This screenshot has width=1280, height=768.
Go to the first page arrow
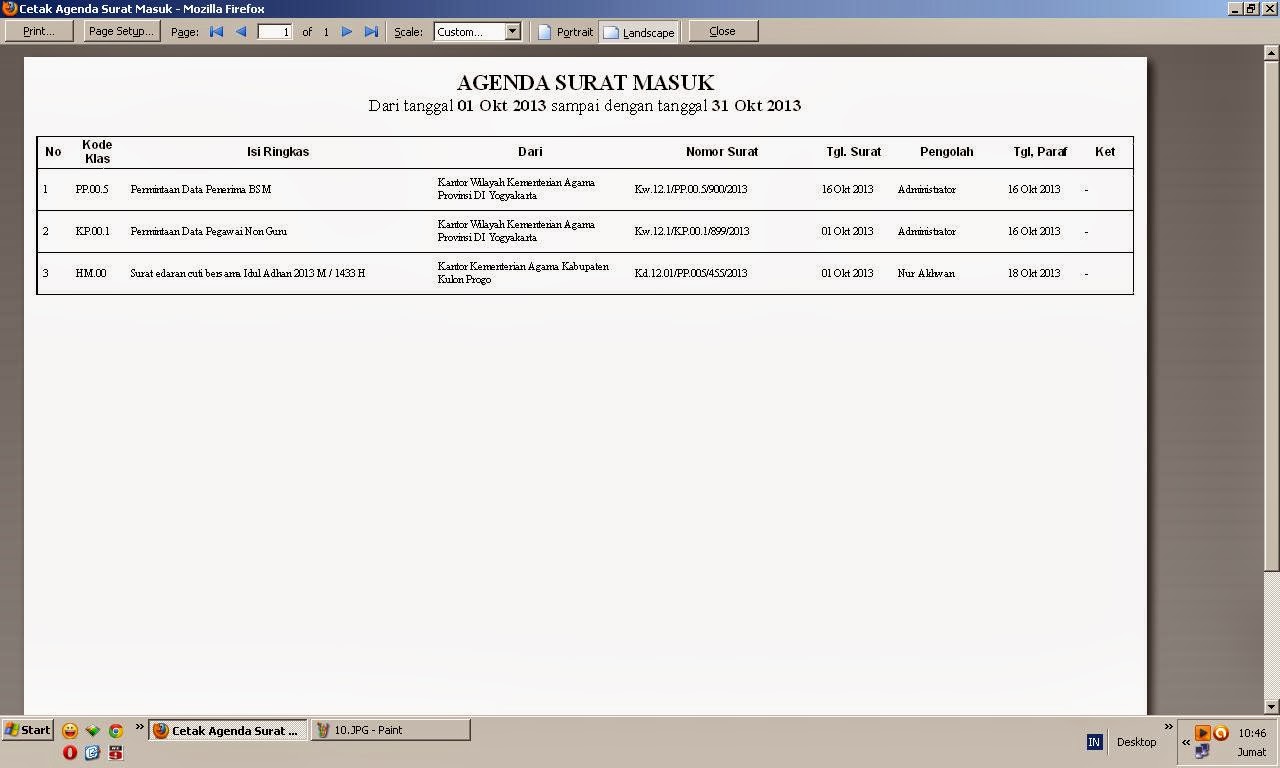216,32
